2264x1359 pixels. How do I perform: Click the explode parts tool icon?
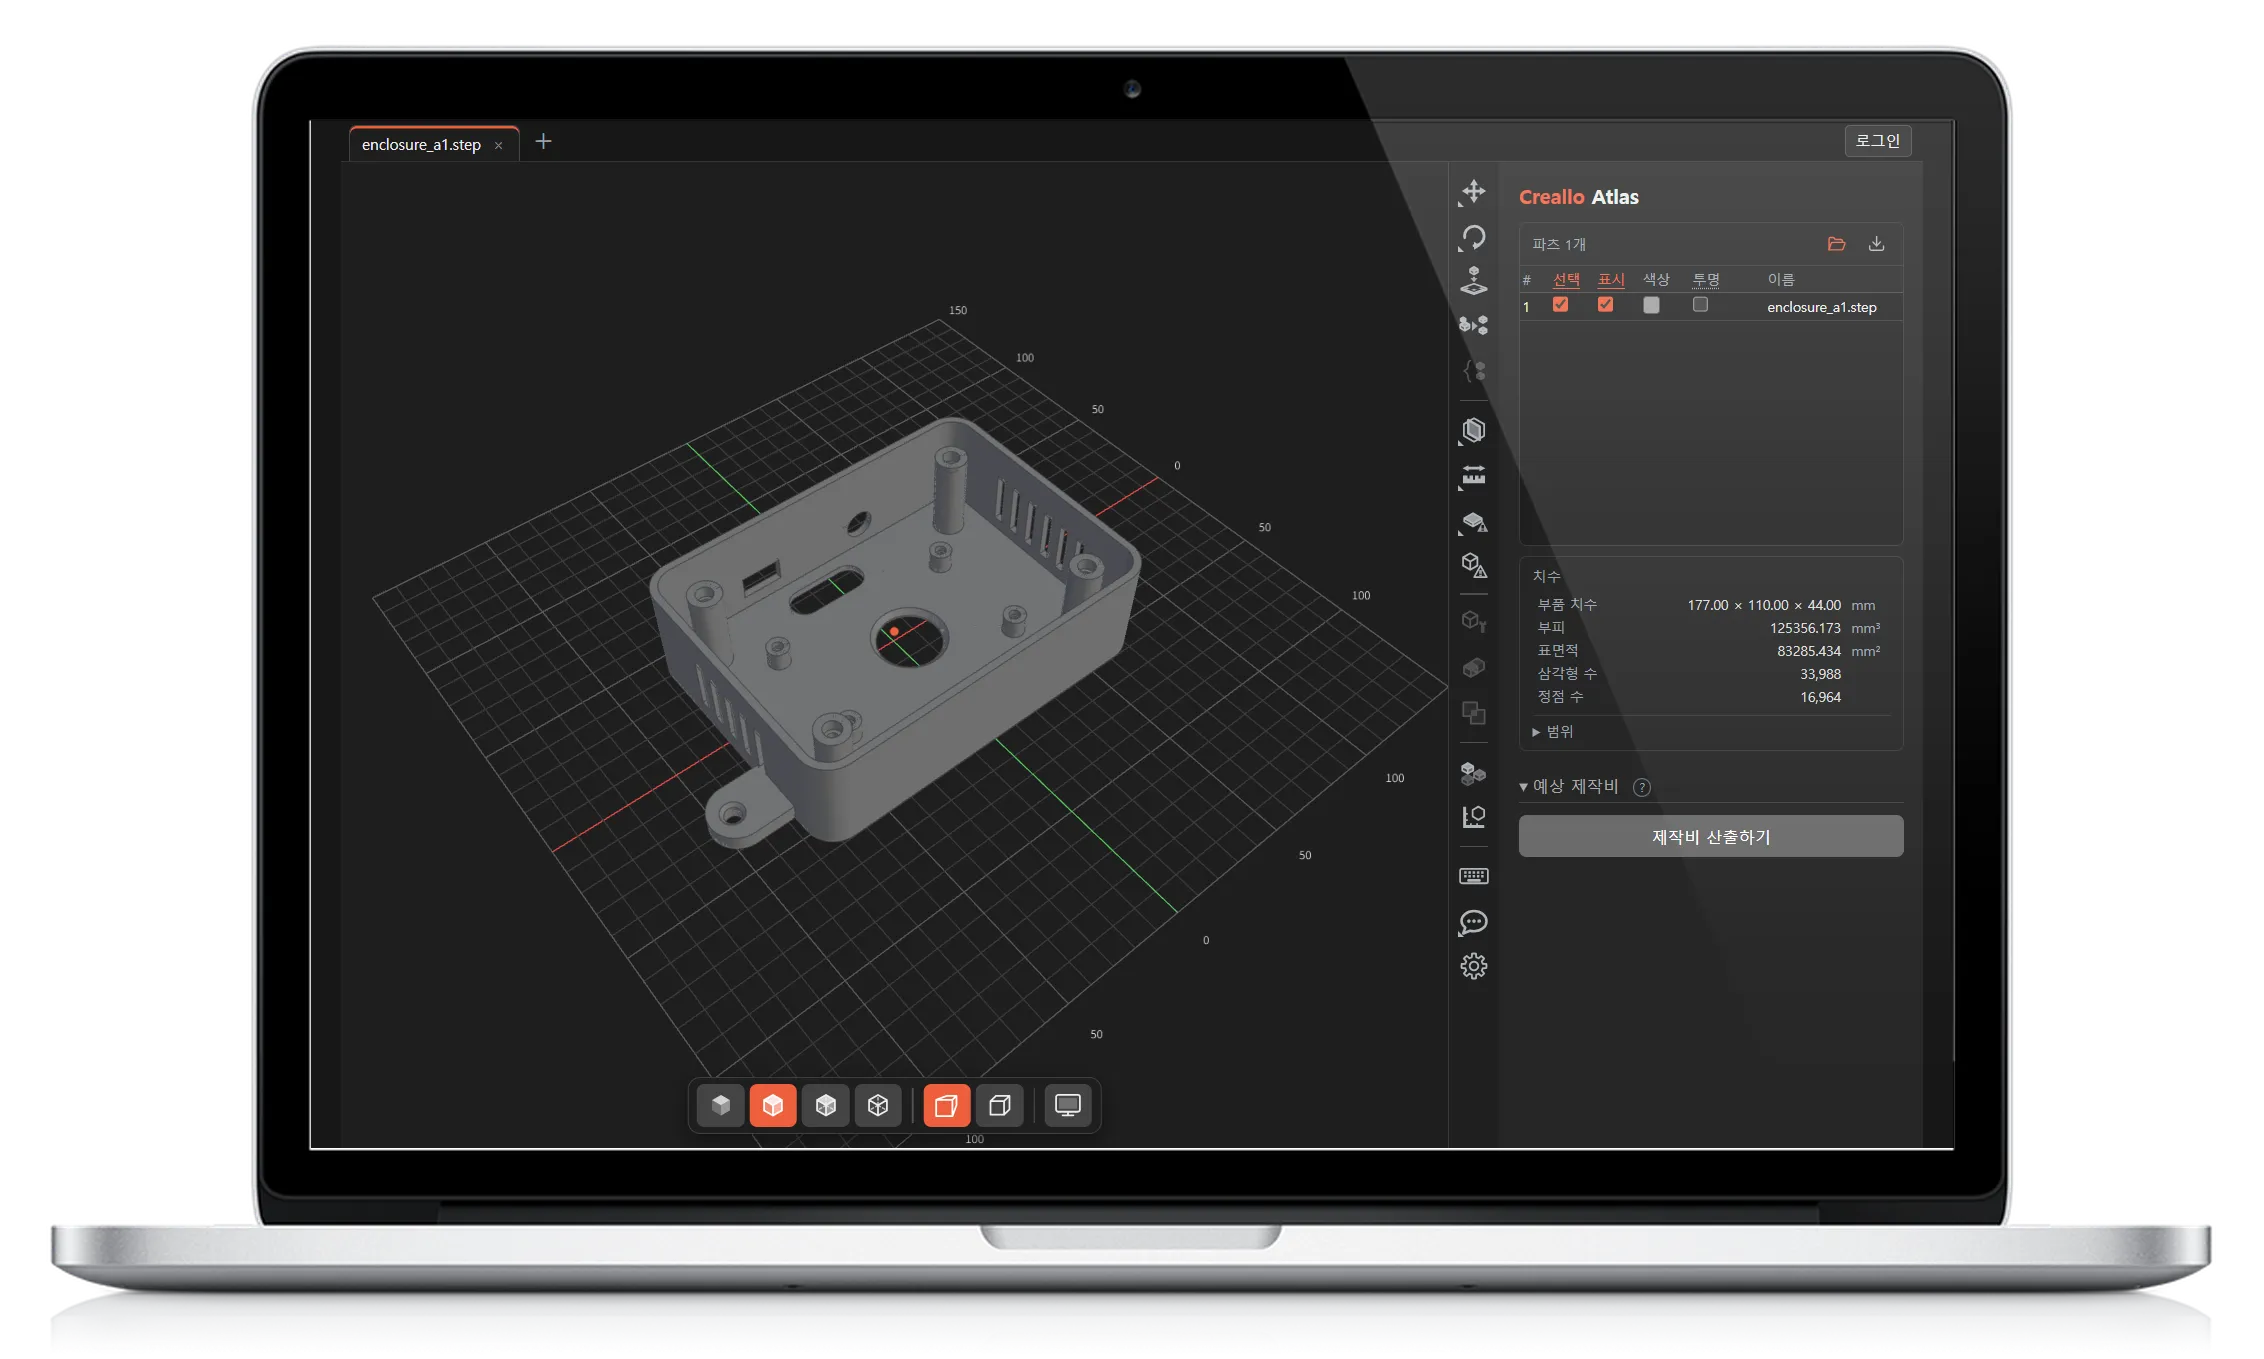point(1473,325)
